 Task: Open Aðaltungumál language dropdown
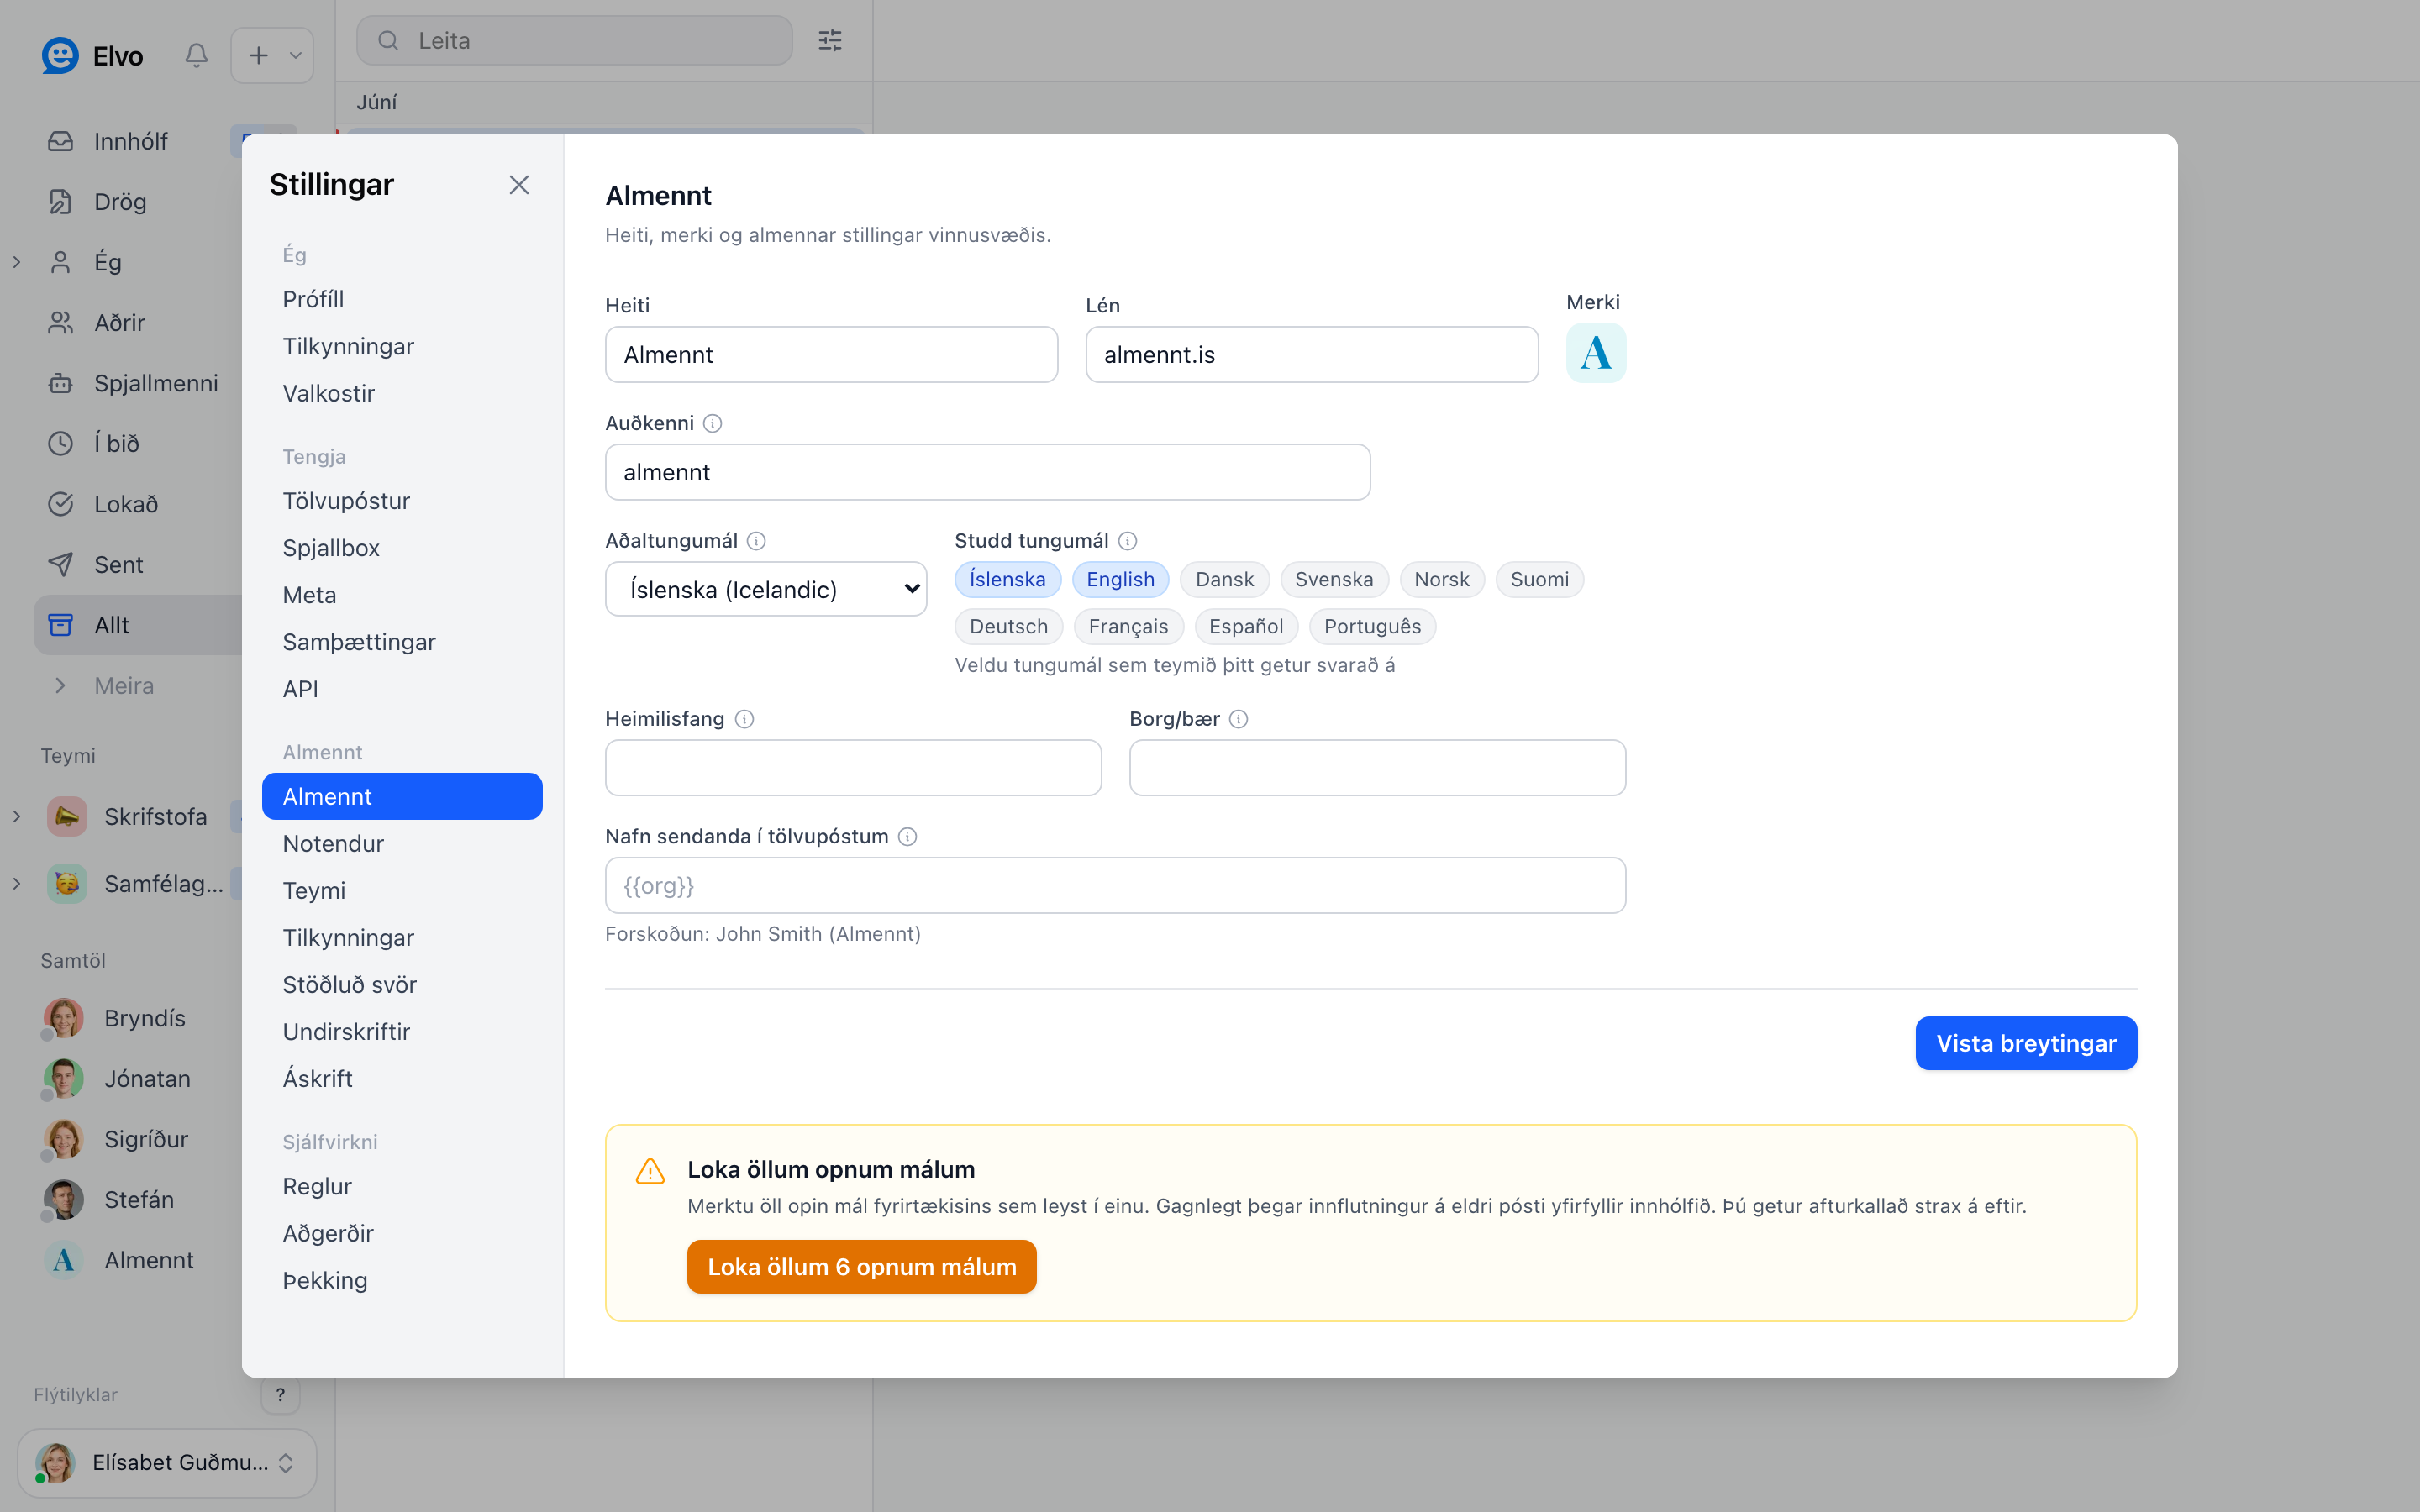click(766, 589)
